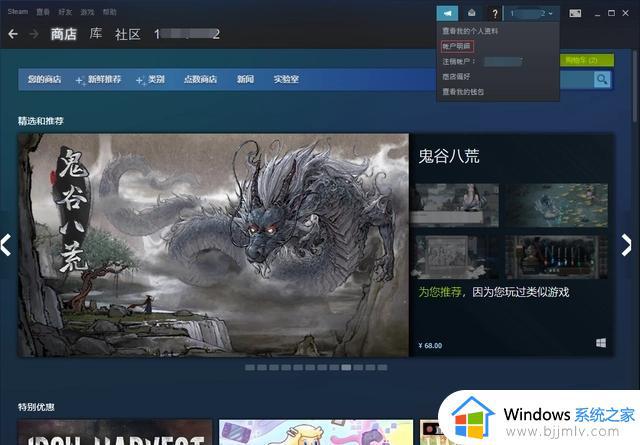Open the 鬼谷八荒 main banner artwork
This screenshot has height=445, width=640.
213,245
